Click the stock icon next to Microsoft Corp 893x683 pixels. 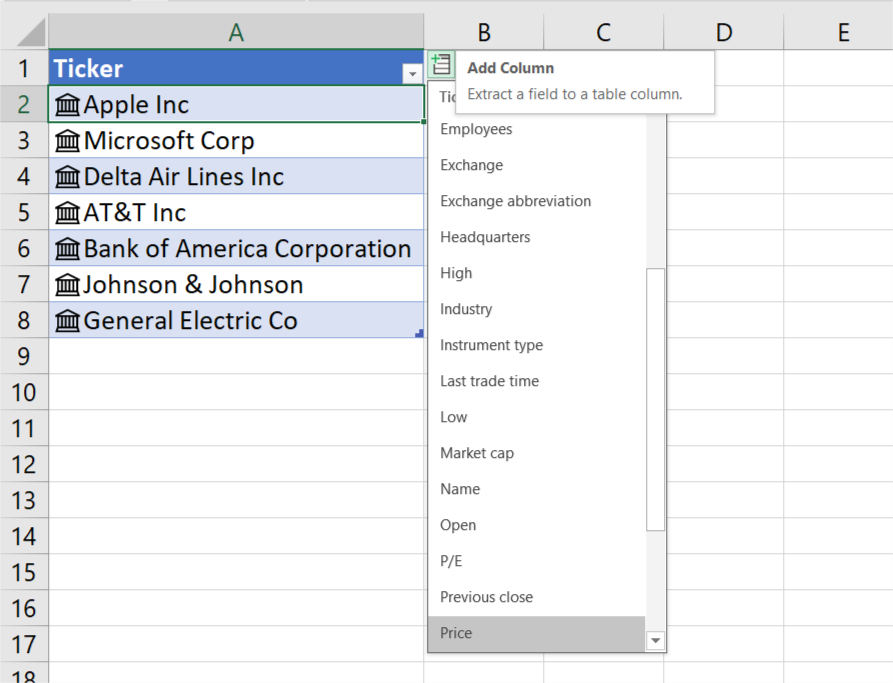[x=67, y=140]
